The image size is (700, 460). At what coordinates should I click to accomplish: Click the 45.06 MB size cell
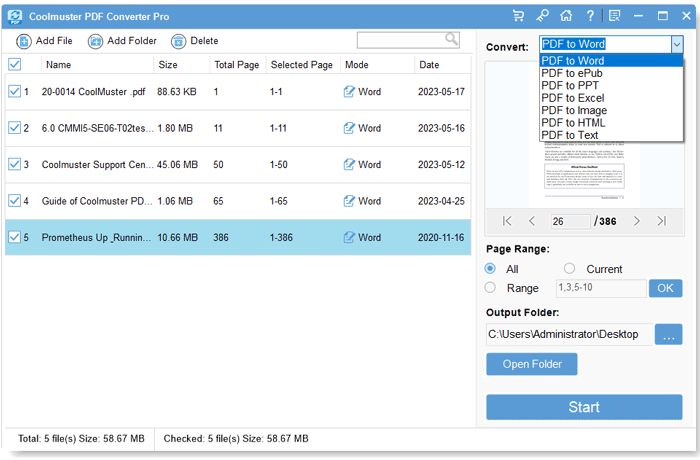tap(177, 164)
